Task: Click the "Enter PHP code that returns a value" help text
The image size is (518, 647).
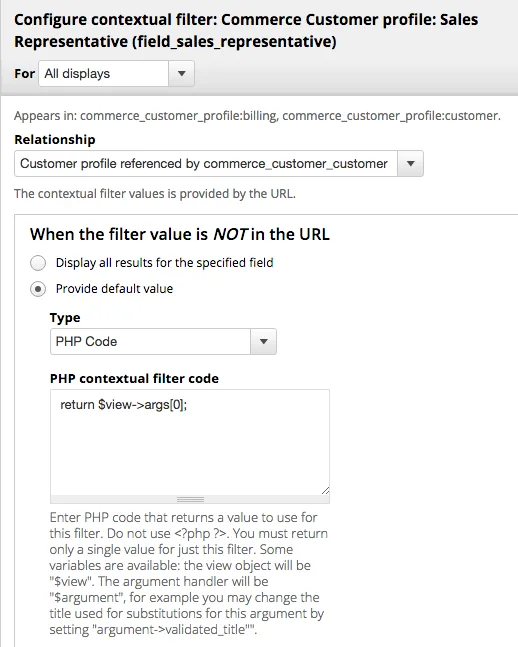Action: click(189, 573)
